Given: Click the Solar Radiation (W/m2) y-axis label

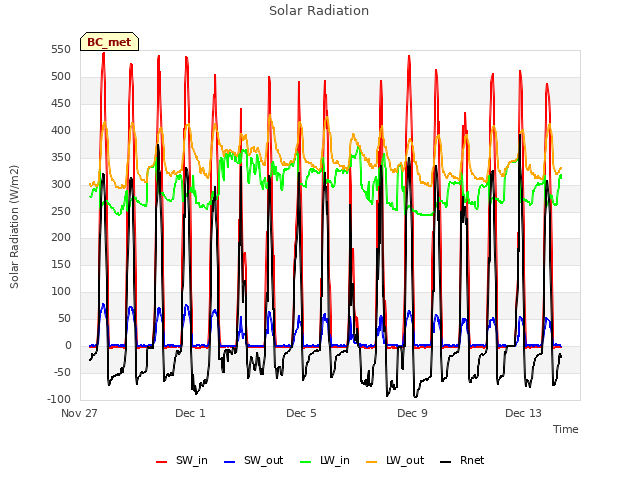Looking at the screenshot, I should [14, 227].
